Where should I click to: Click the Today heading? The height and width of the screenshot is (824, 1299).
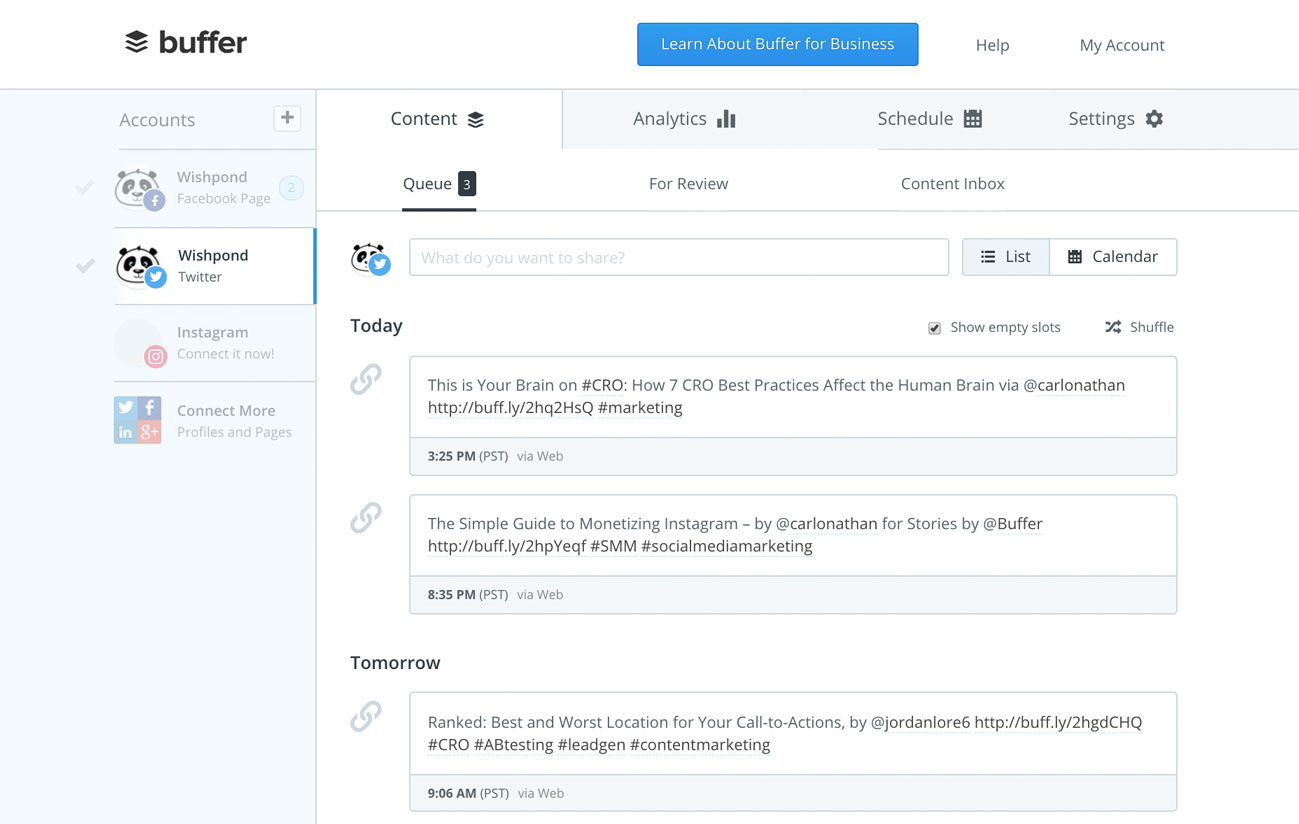click(x=376, y=326)
